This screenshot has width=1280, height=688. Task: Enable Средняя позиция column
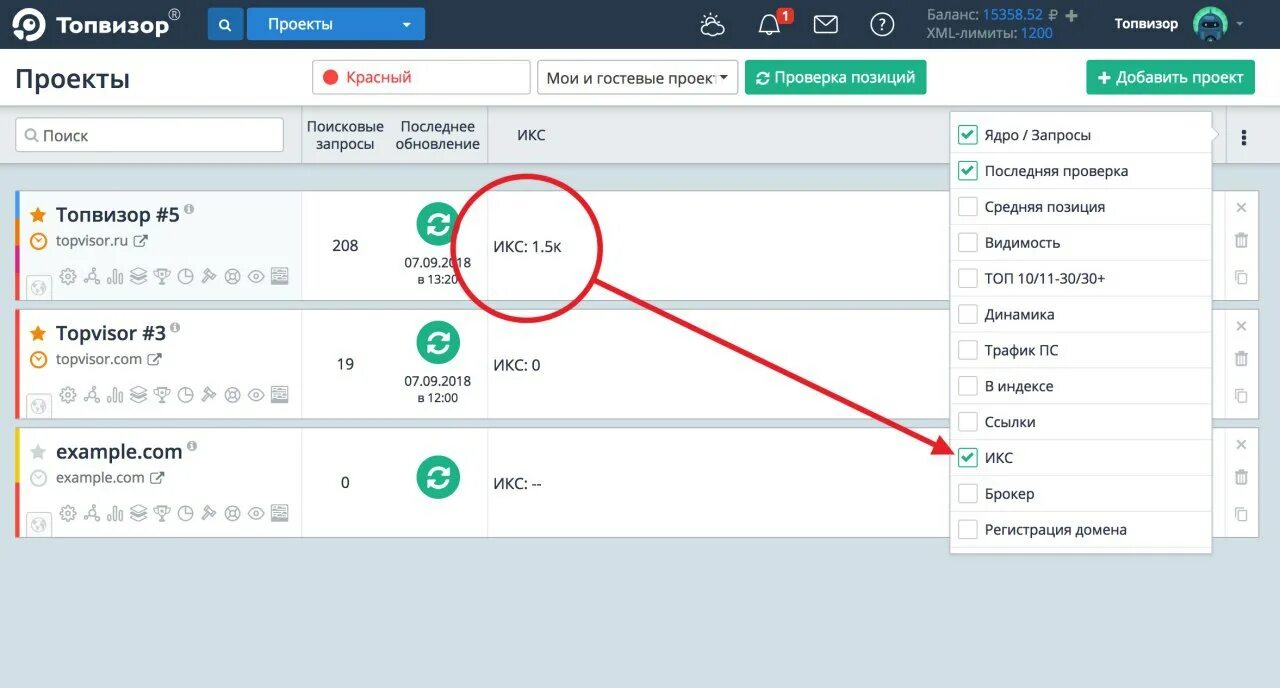coord(967,207)
